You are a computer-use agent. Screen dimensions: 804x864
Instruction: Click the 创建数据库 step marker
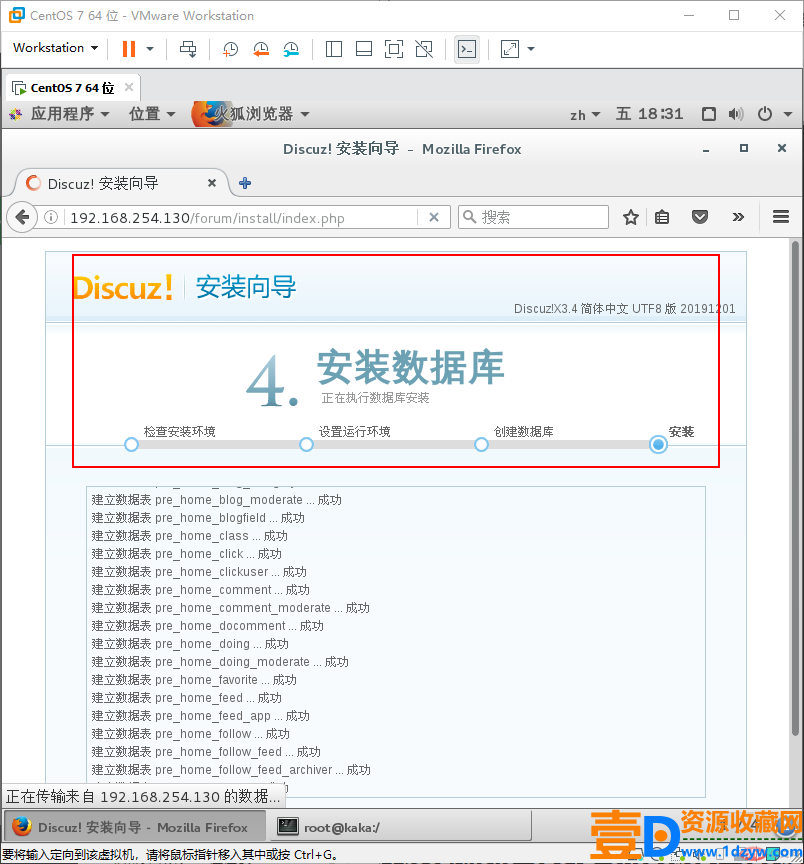click(481, 445)
